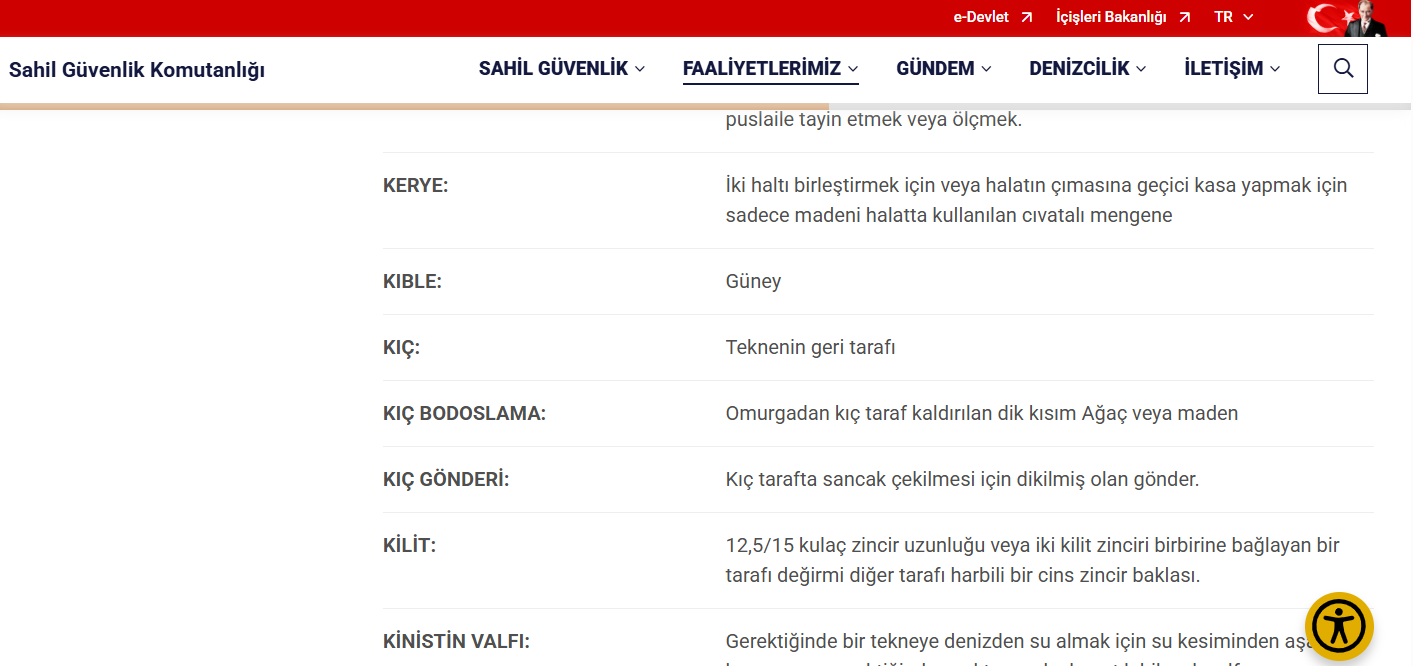Screen dimensions: 1413x666
Task: Select the KIÇ: term
Action: pyautogui.click(x=401, y=347)
